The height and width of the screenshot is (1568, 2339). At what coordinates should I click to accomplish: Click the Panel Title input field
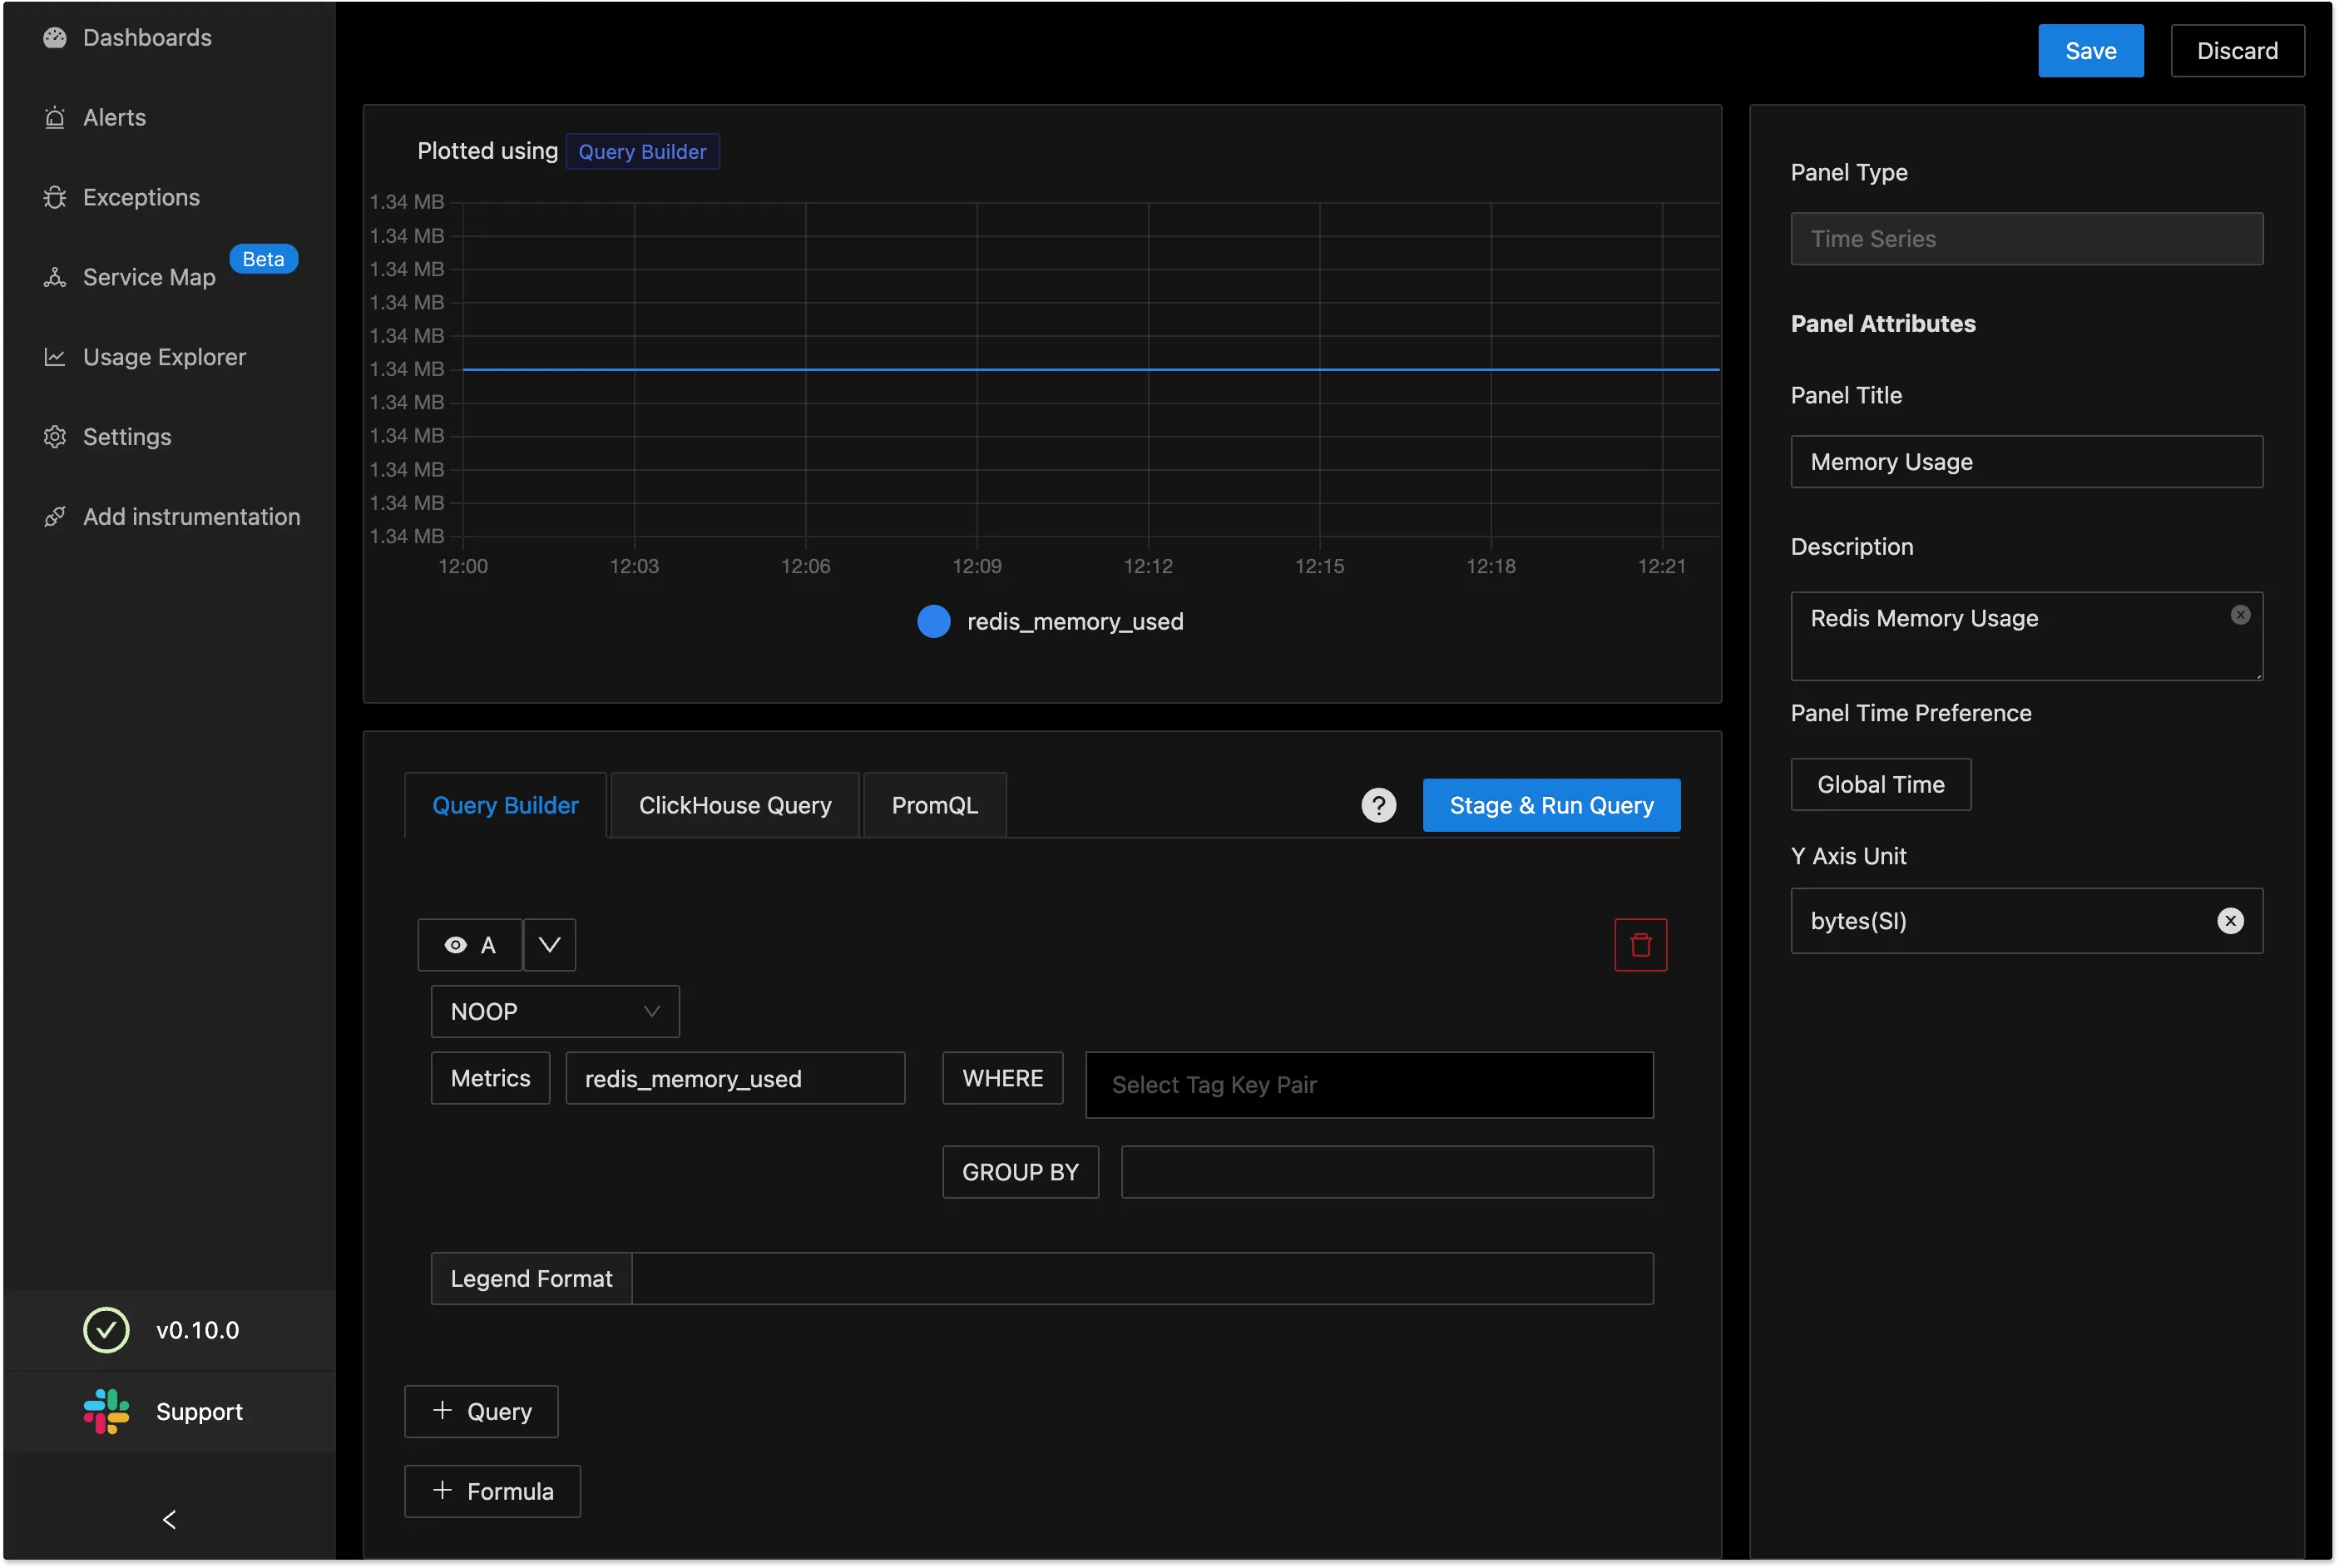coord(2026,460)
